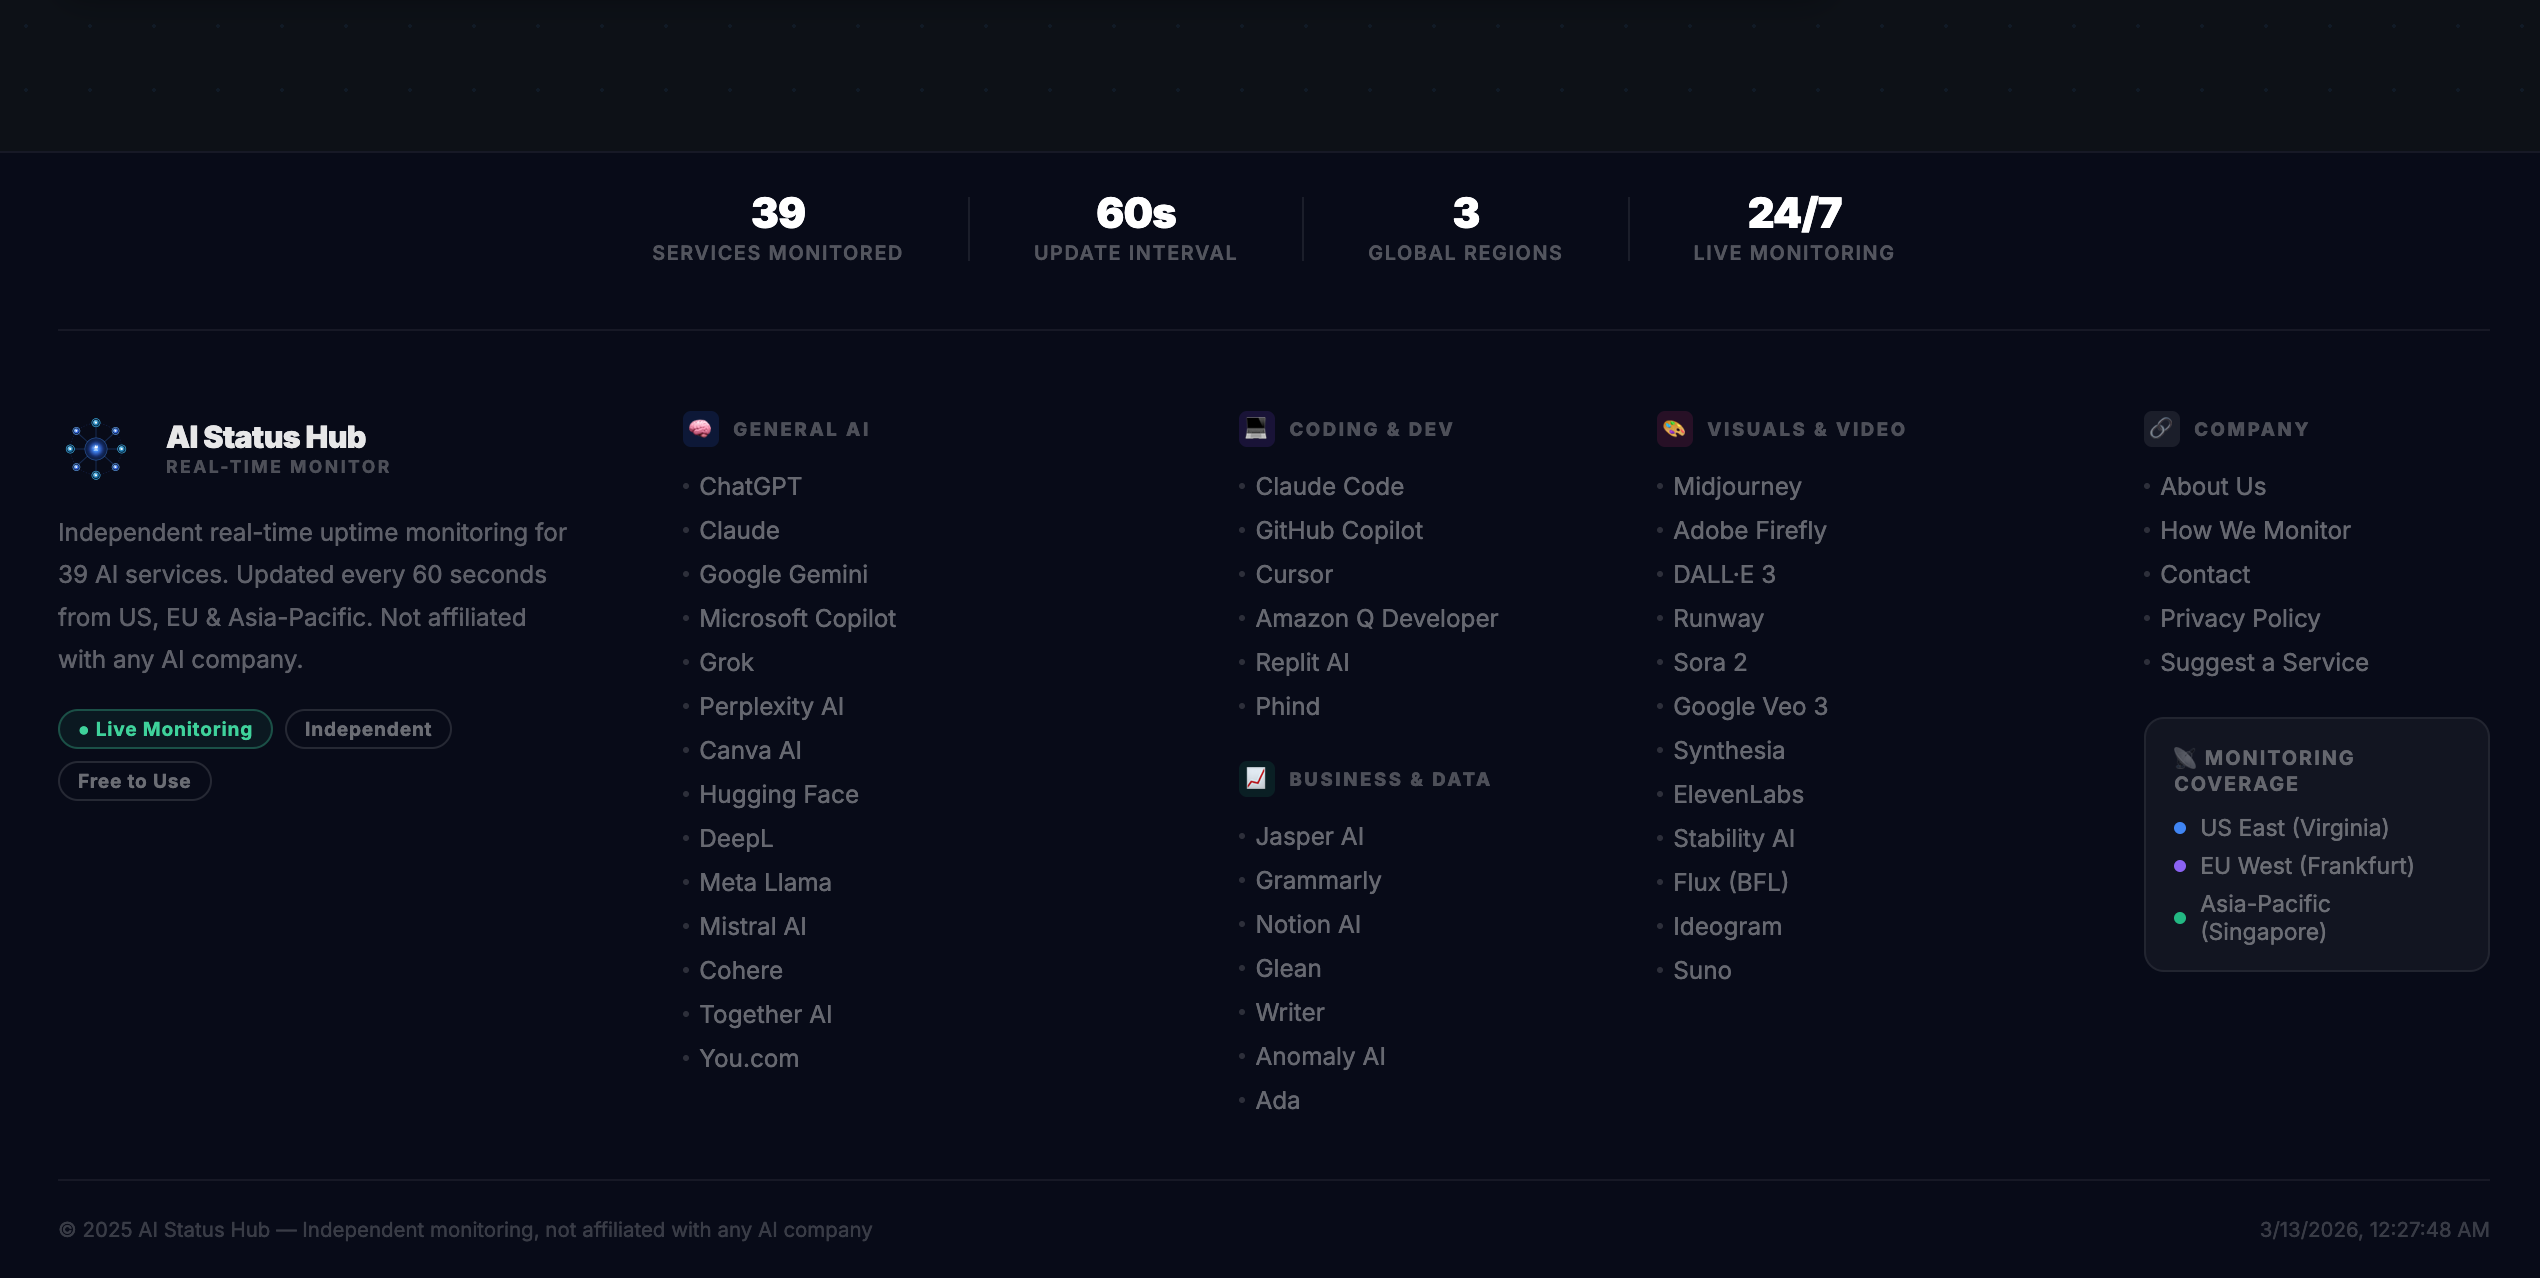Open the ChatGPT status link

tap(750, 486)
